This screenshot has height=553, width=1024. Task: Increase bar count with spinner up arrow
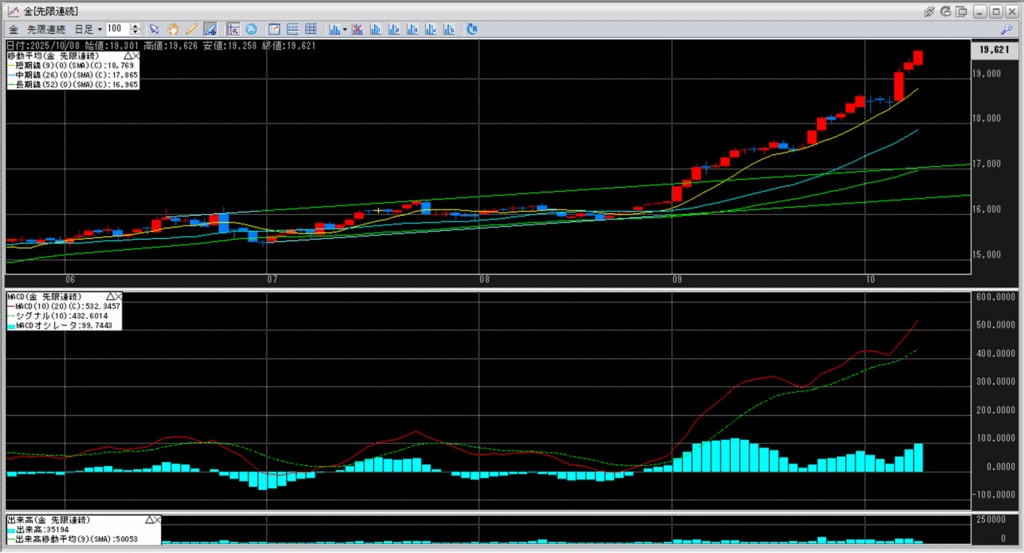point(135,26)
